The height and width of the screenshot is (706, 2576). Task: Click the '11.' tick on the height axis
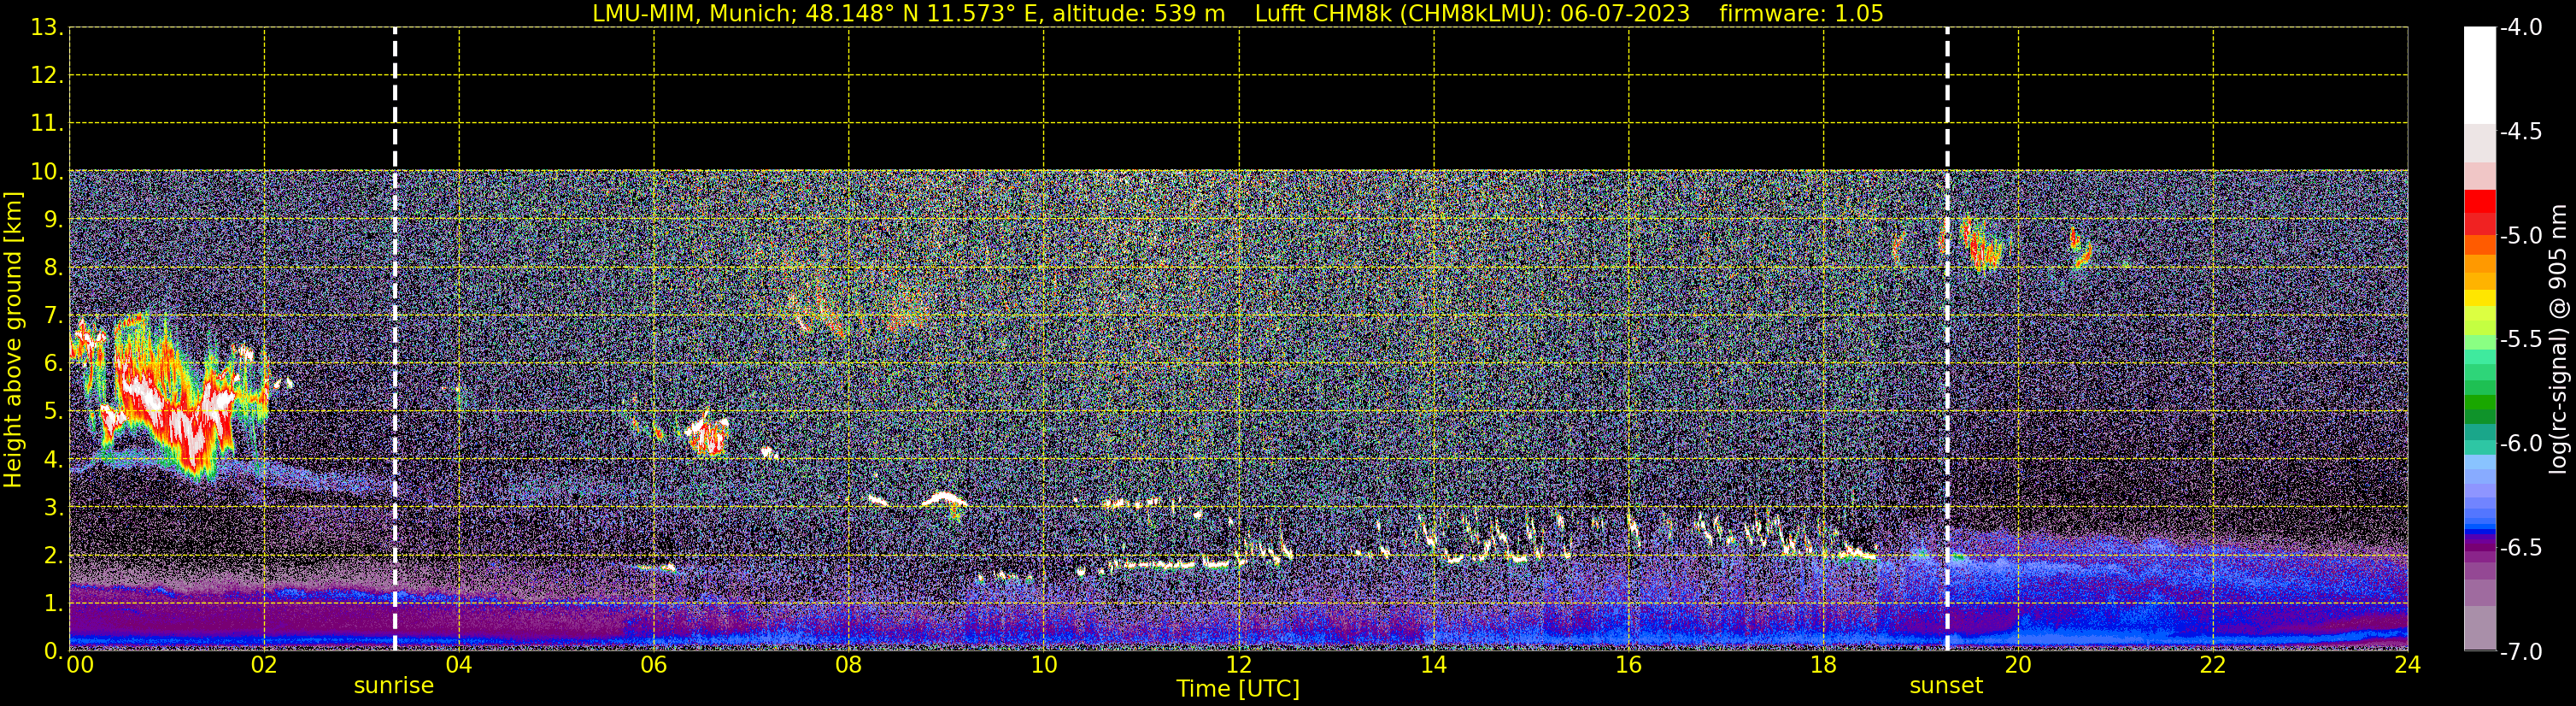pos(46,124)
